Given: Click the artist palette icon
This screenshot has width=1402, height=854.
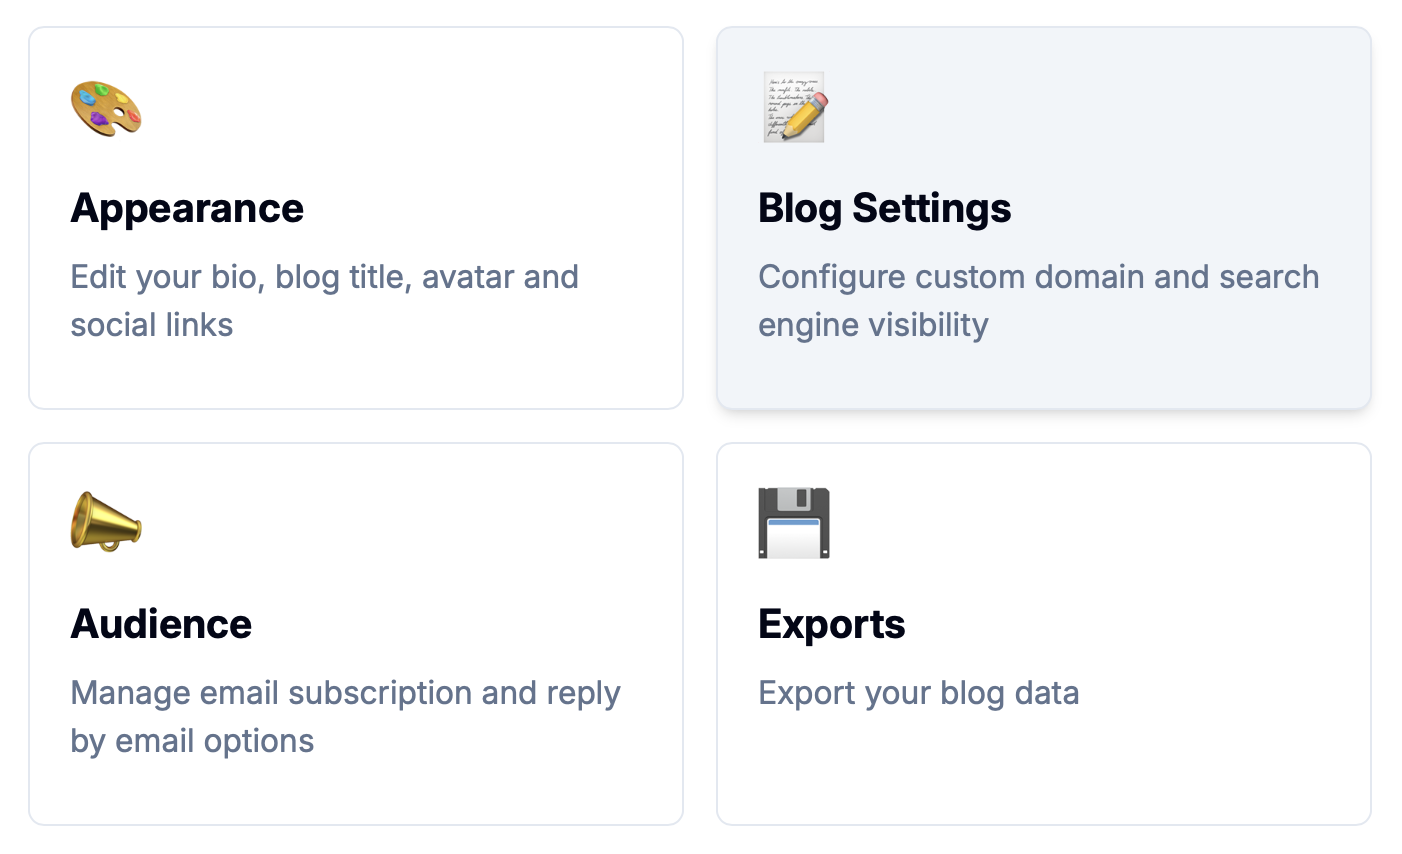Looking at the screenshot, I should 106,108.
